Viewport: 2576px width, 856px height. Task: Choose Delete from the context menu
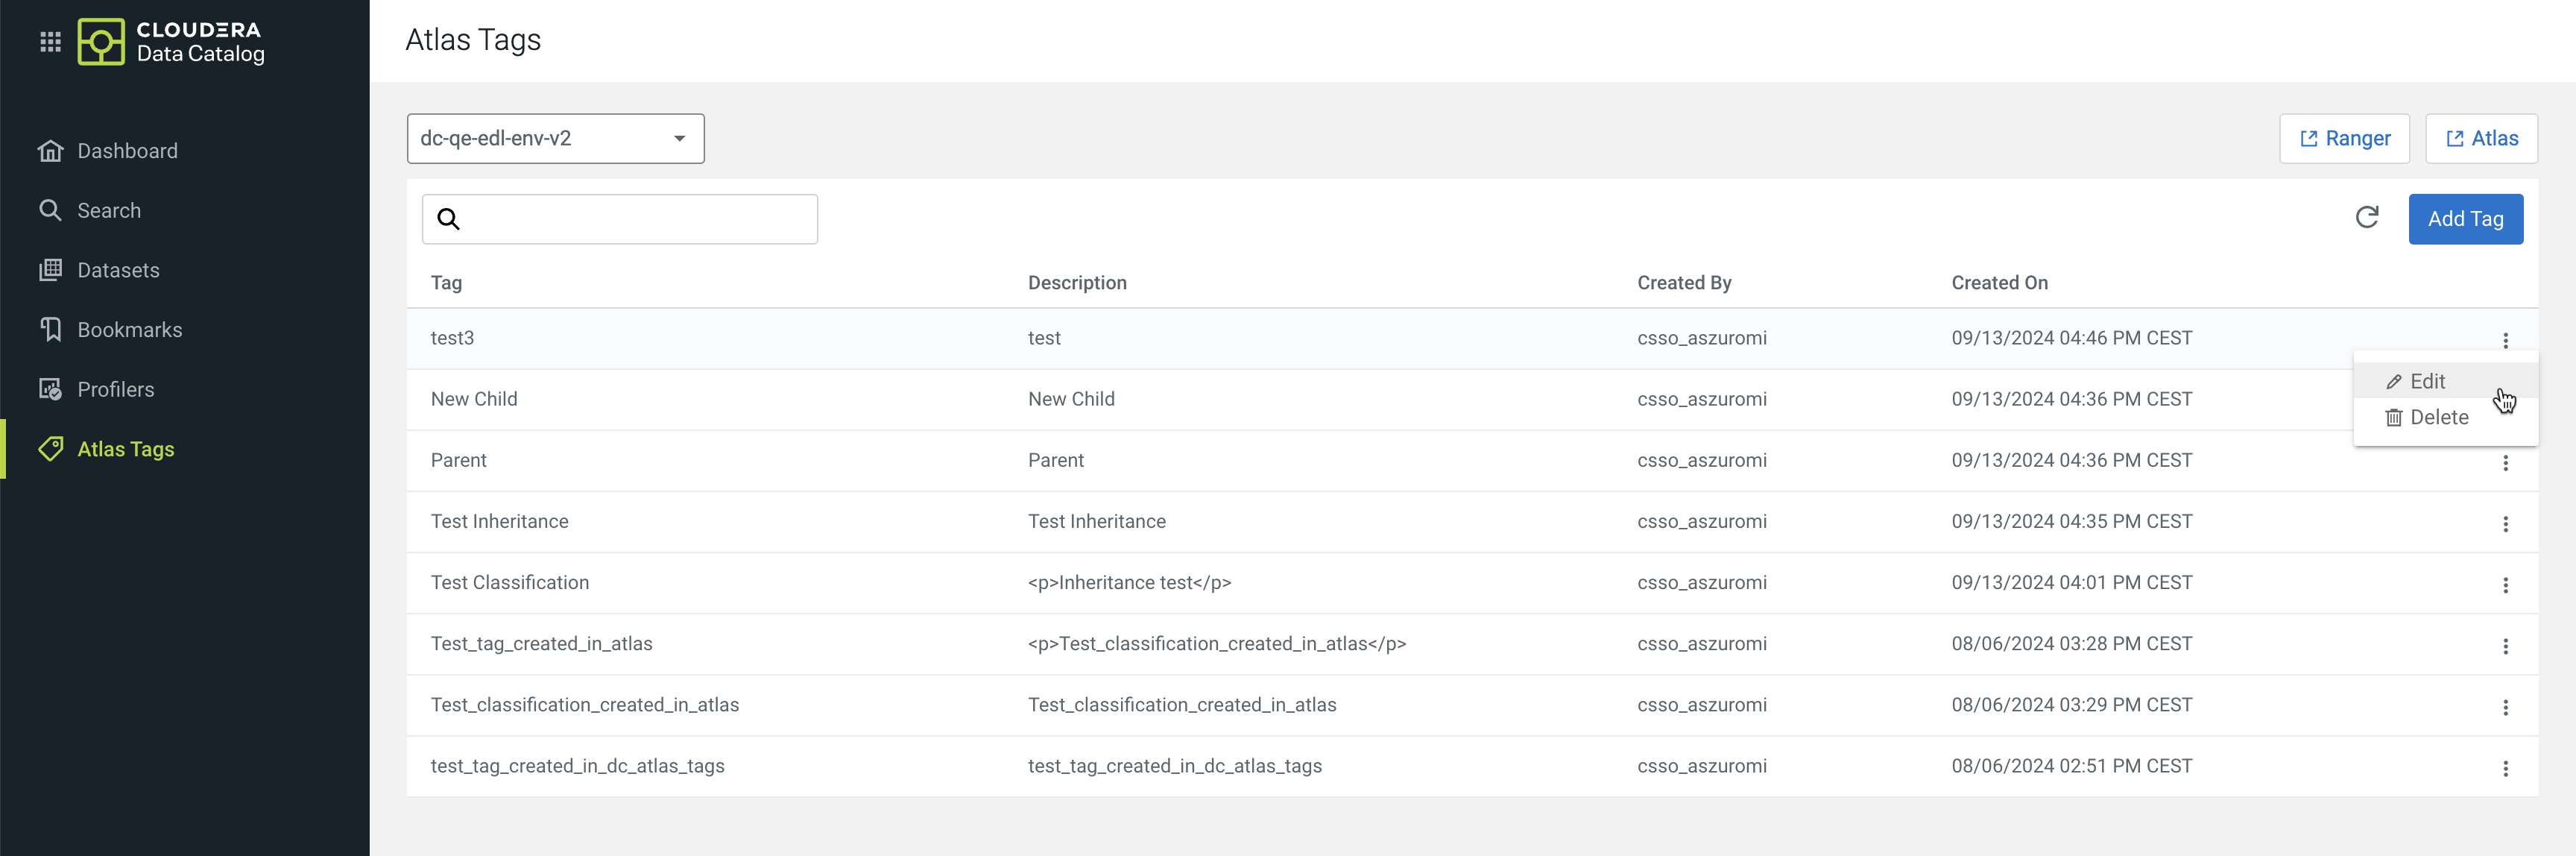tap(2445, 418)
